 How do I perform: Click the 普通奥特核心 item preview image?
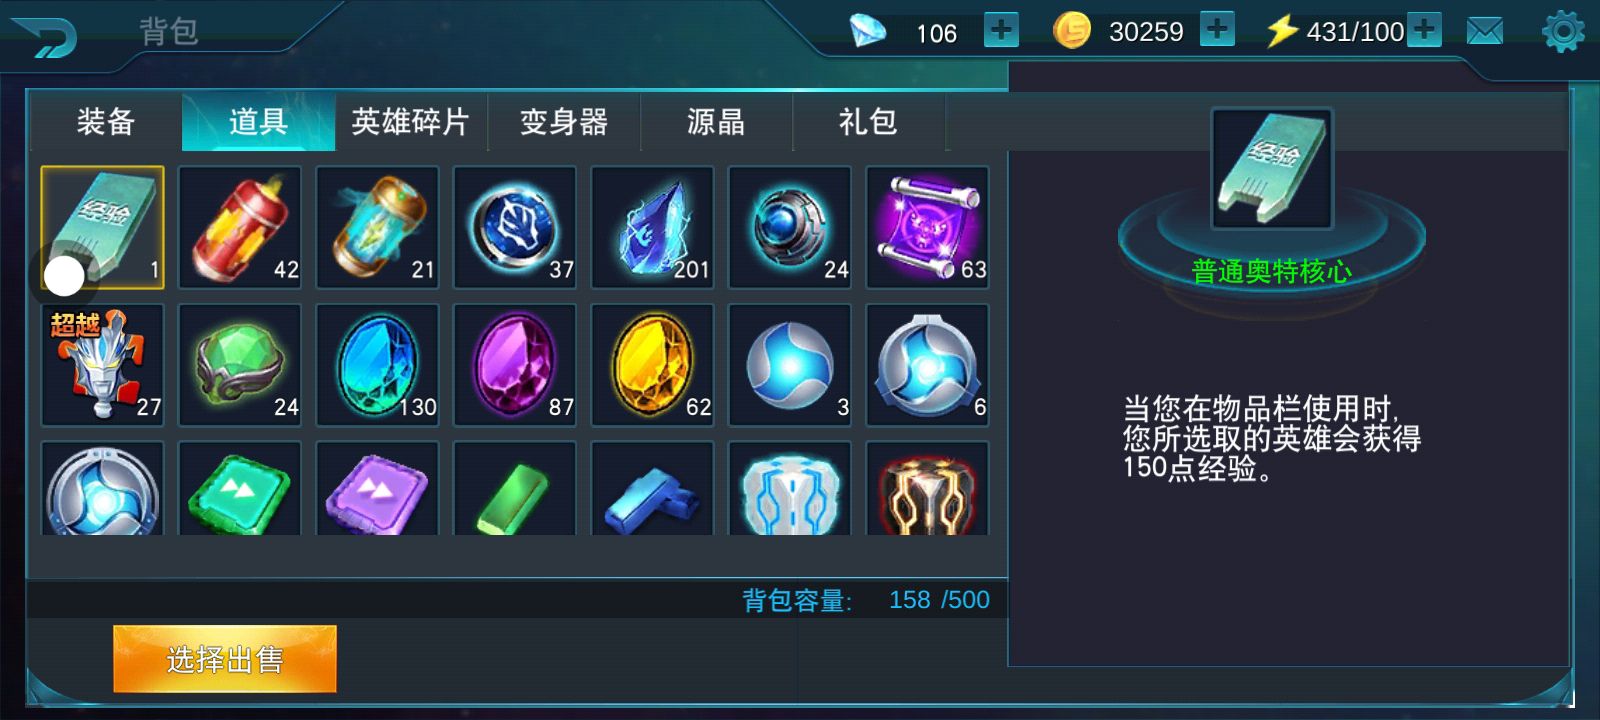(1272, 168)
